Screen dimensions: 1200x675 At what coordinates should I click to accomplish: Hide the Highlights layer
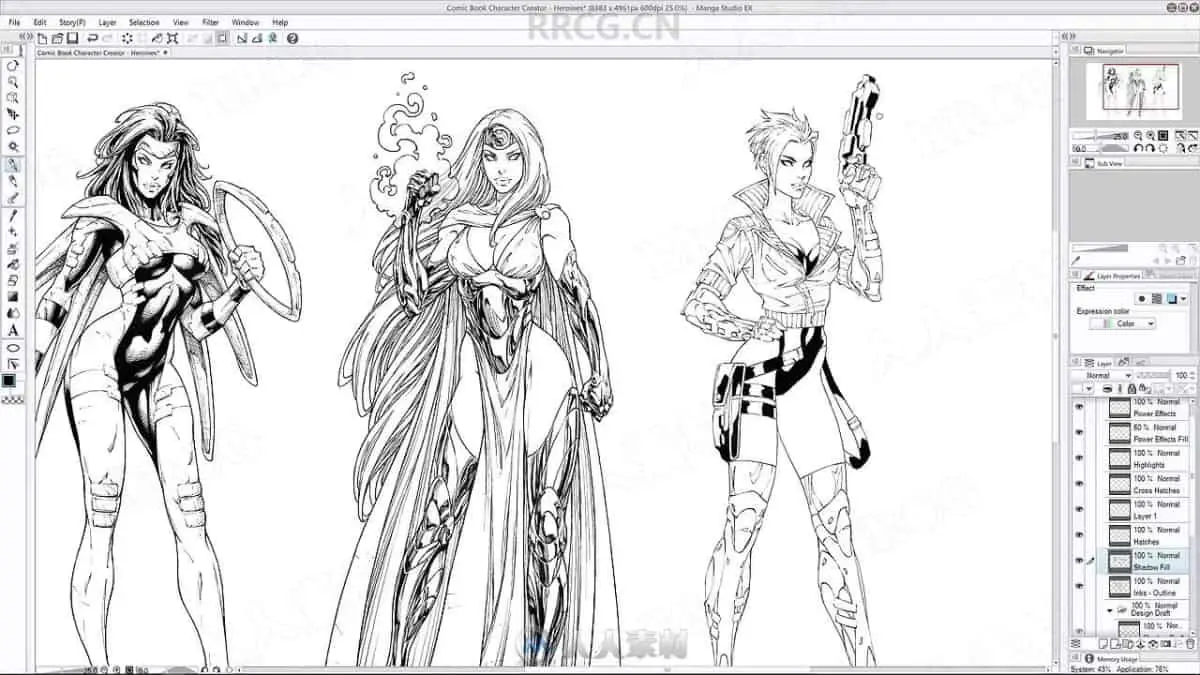point(1079,459)
